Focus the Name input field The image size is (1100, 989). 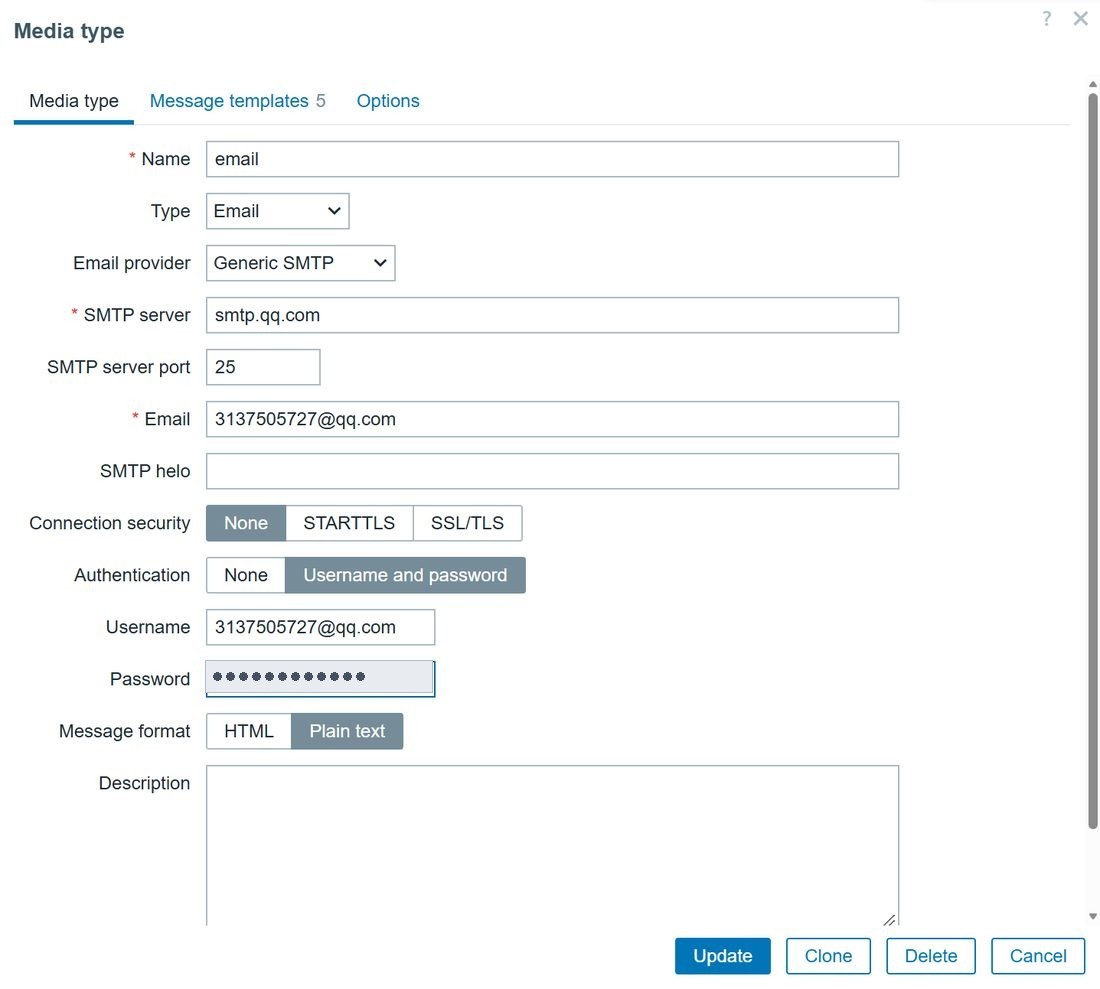(x=552, y=159)
